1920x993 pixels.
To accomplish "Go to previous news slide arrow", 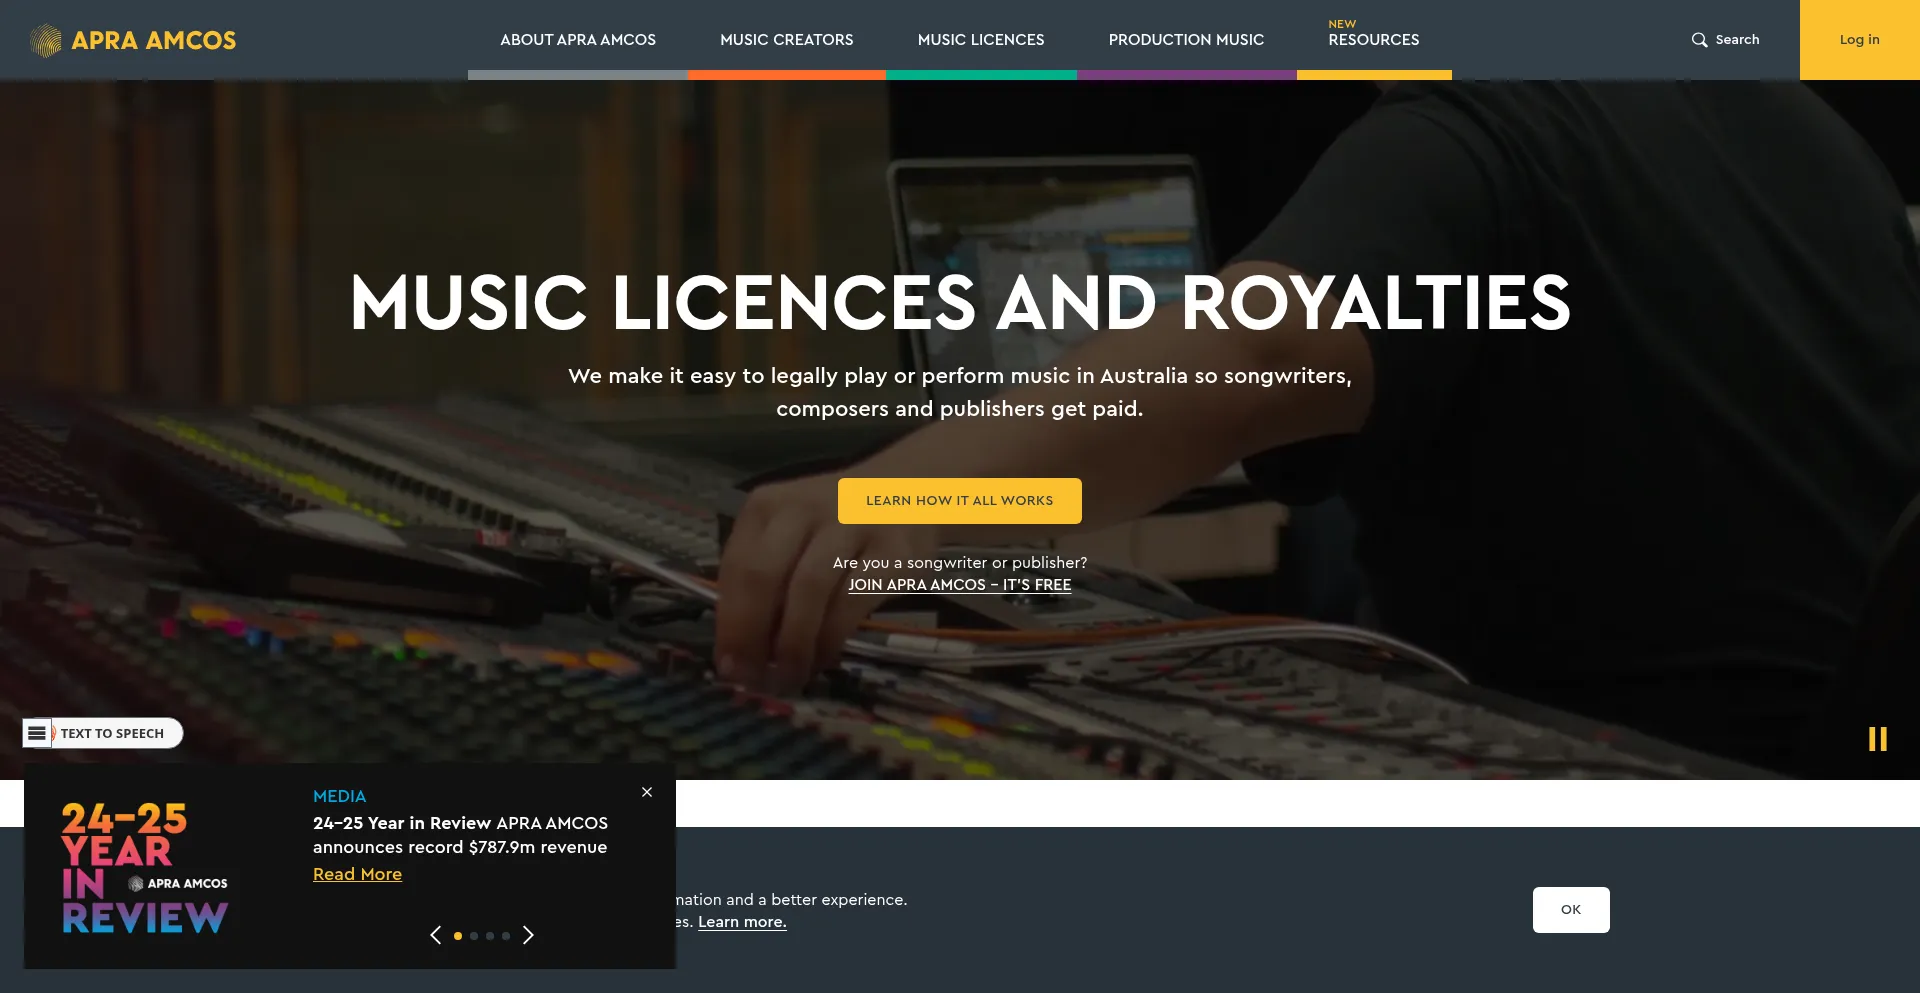I will pos(436,935).
